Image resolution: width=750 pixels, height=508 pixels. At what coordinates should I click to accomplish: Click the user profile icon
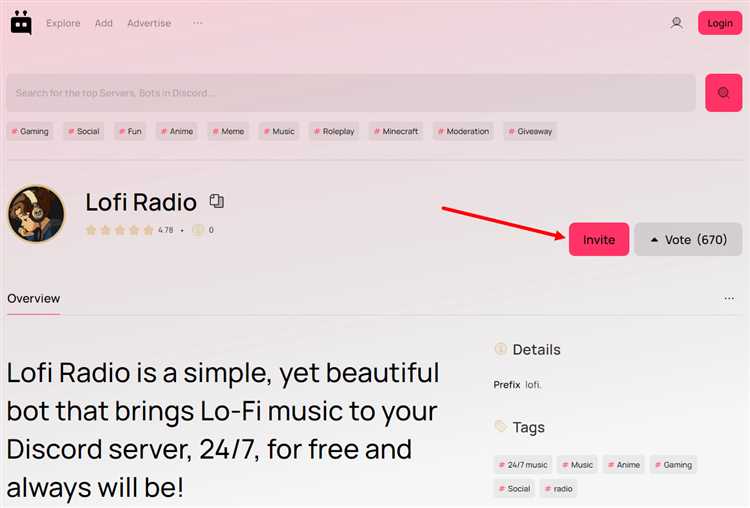coord(676,23)
